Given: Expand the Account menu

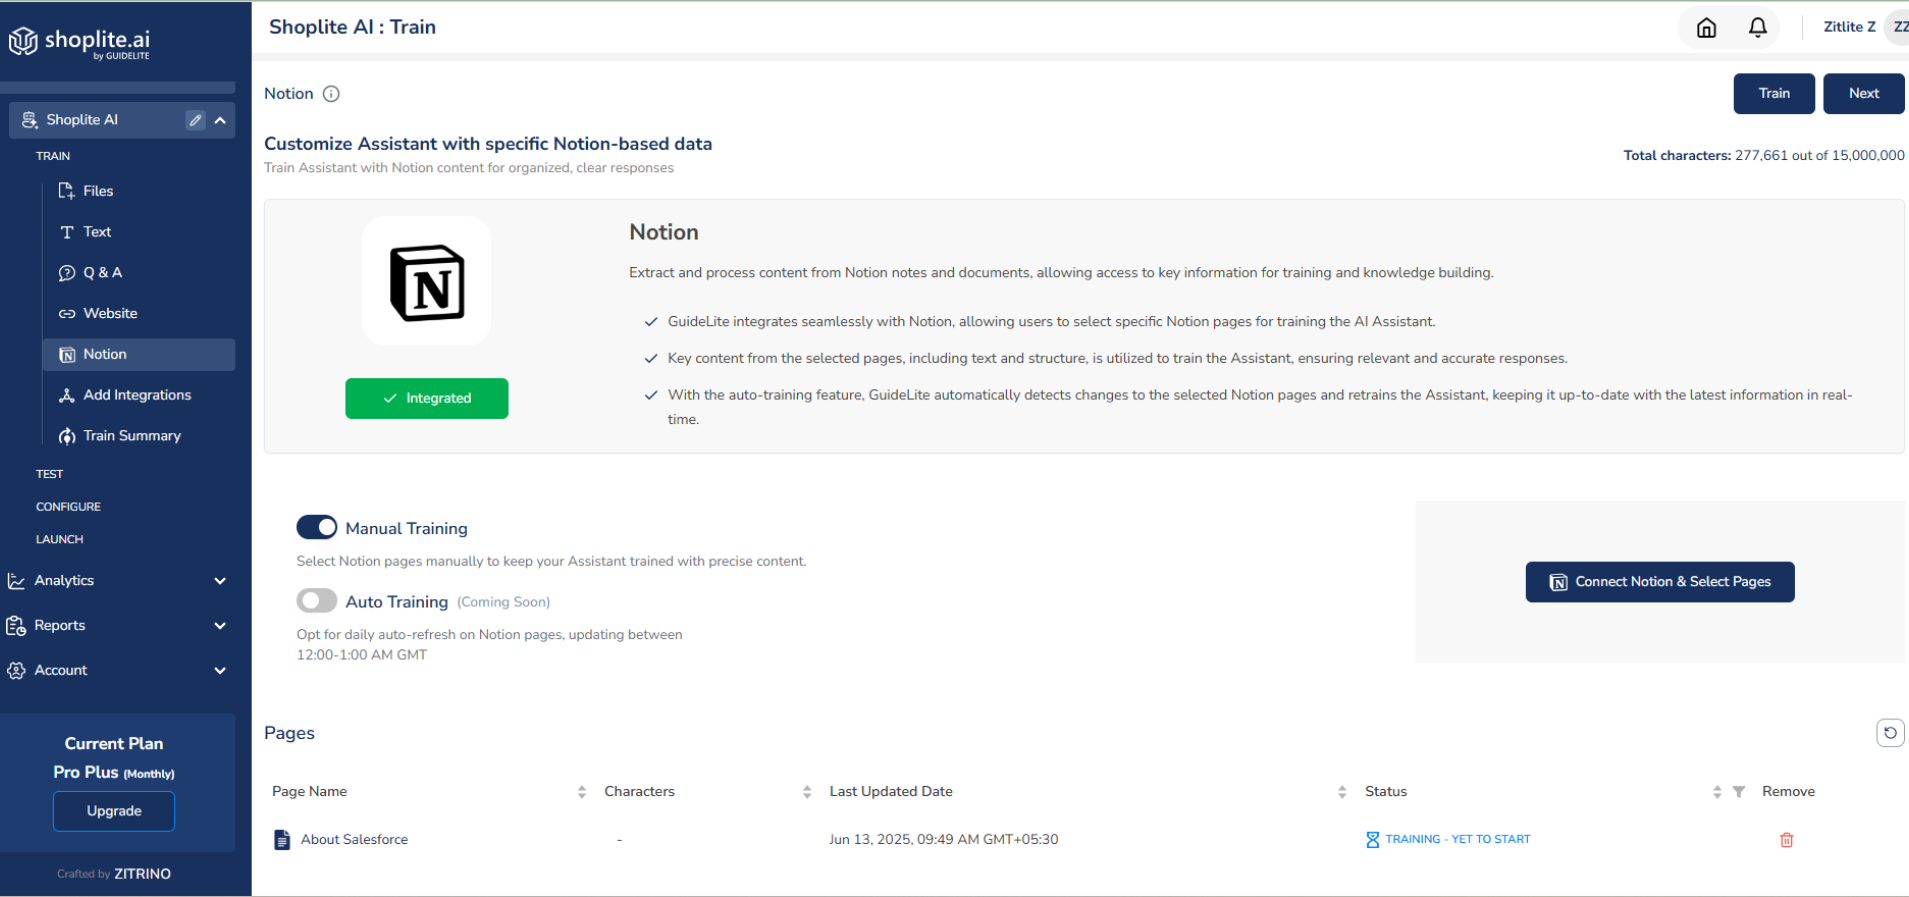Looking at the screenshot, I should point(220,671).
